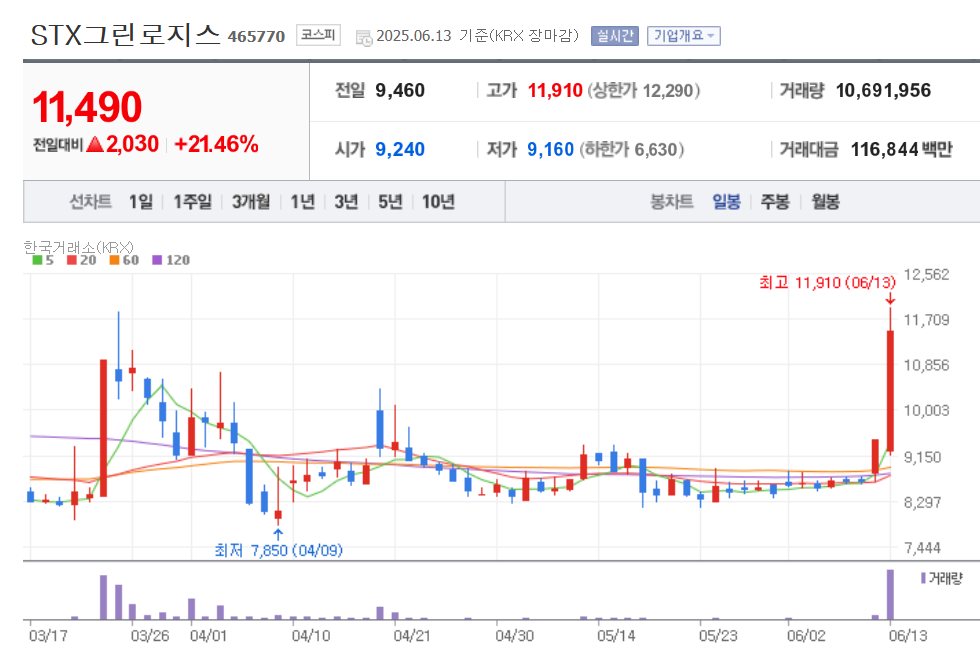Select the 1일 line chart tab
This screenshot has width=980, height=663.
pos(141,202)
